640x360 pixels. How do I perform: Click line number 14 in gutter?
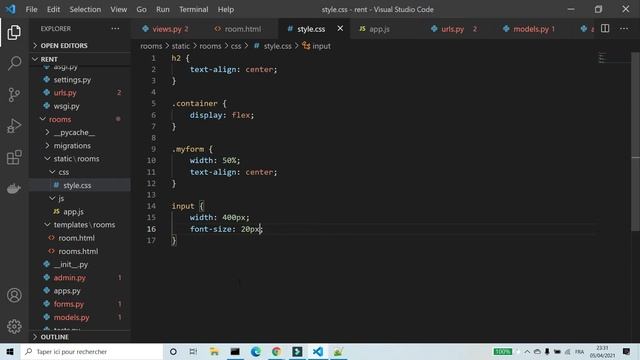click(x=151, y=206)
